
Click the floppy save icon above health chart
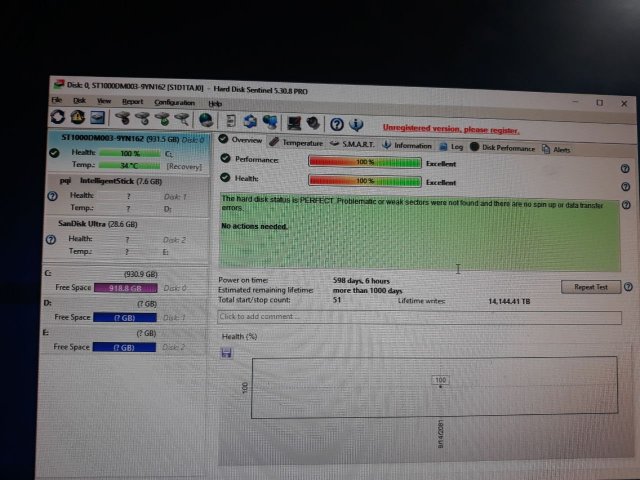(x=227, y=353)
